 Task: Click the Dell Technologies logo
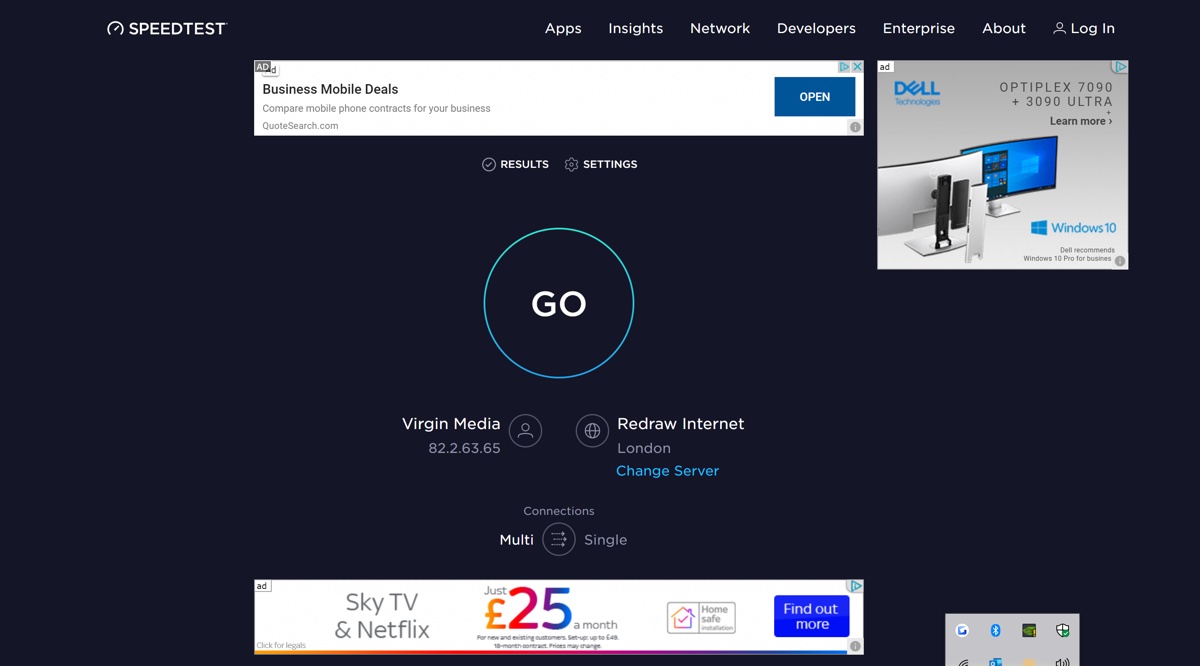tap(917, 94)
